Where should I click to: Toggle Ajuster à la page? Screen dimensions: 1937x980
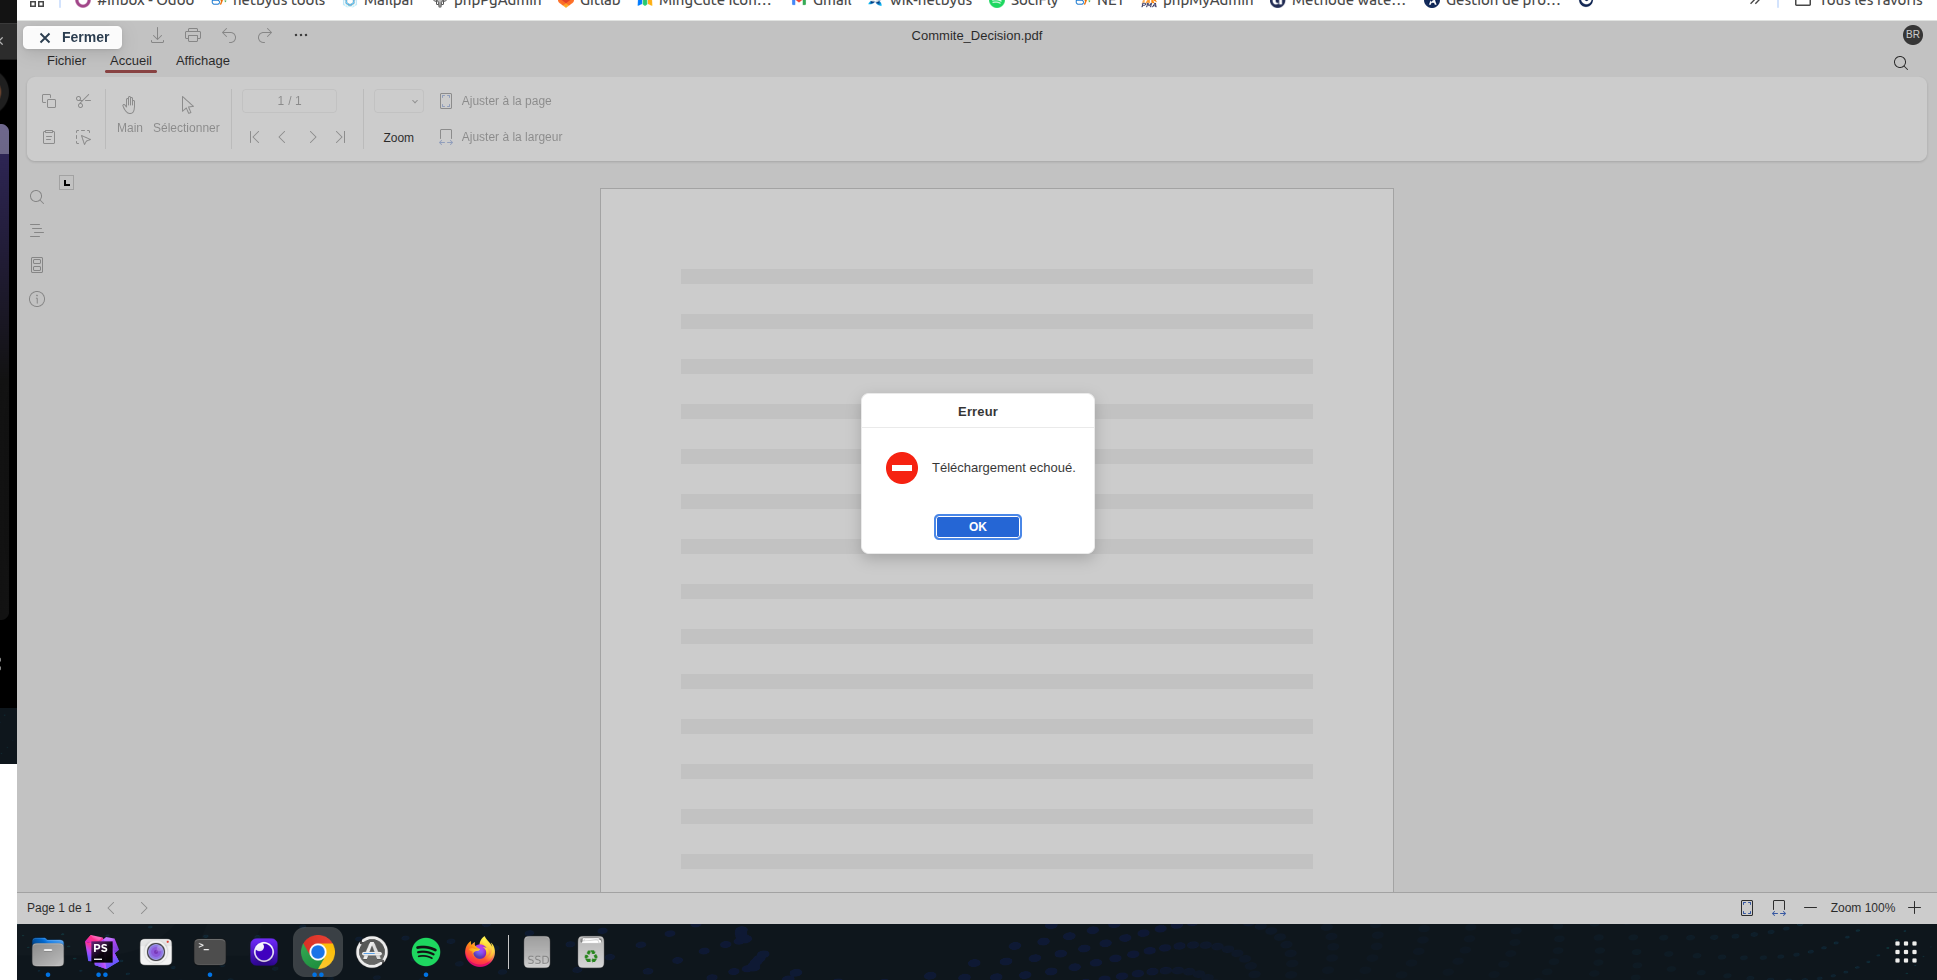pos(496,101)
